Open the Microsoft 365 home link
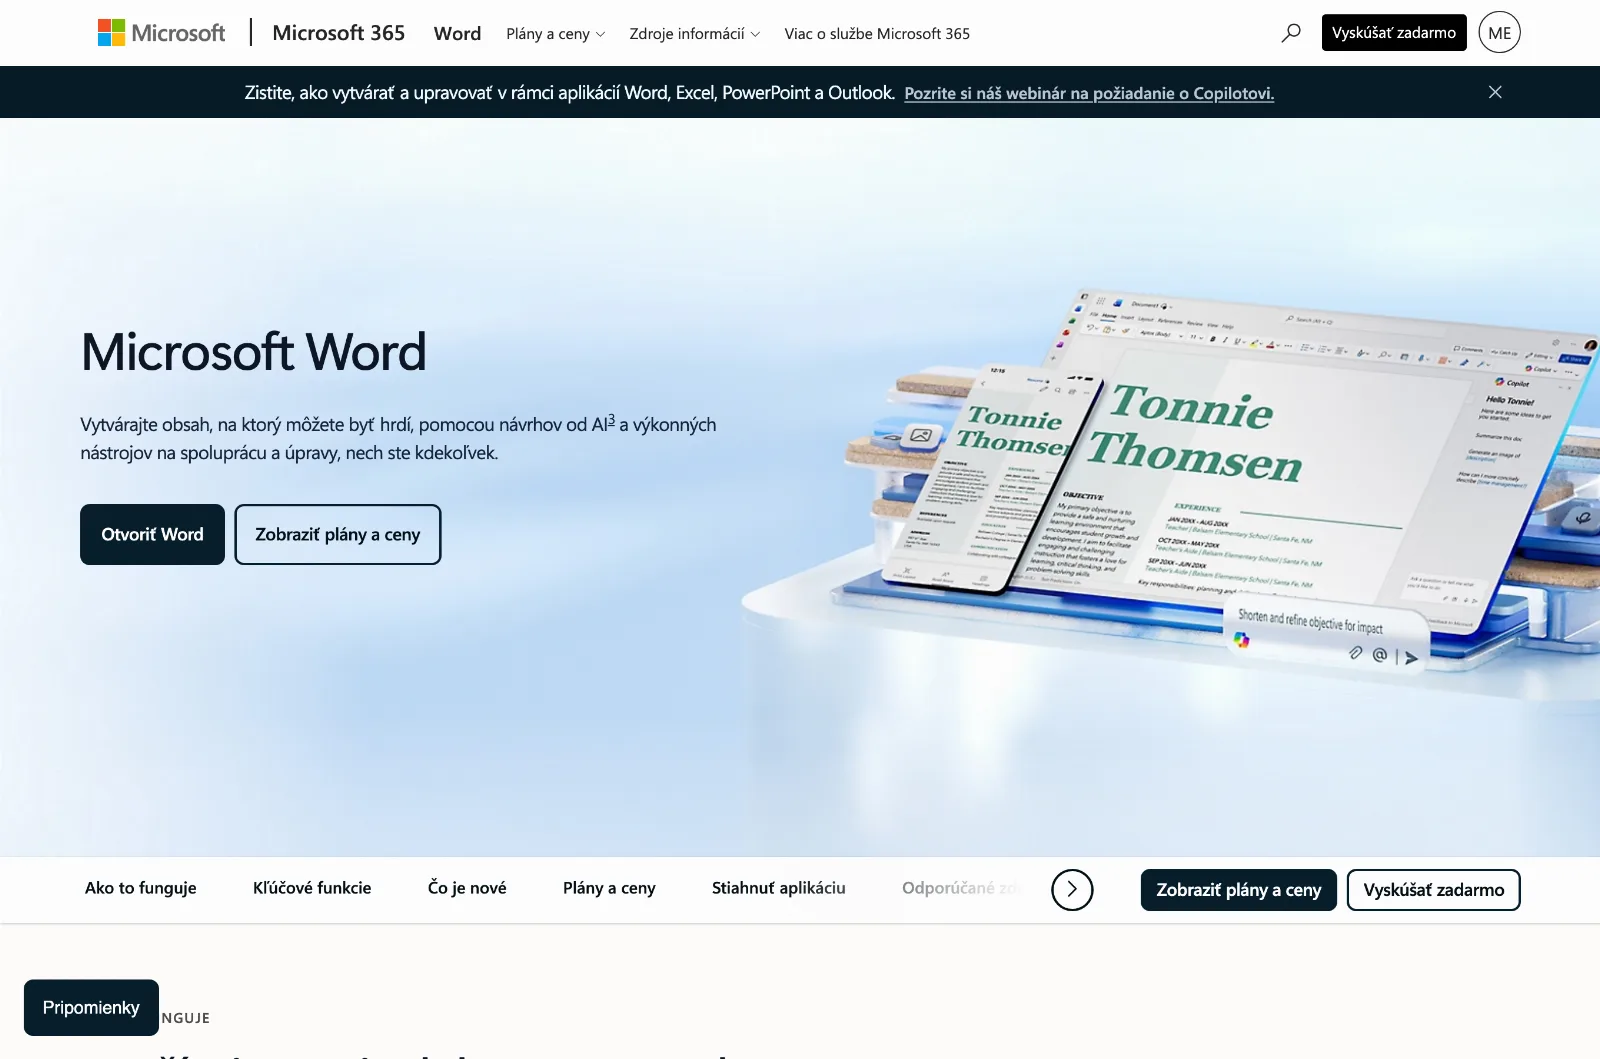The width and height of the screenshot is (1600, 1059). tap(338, 33)
